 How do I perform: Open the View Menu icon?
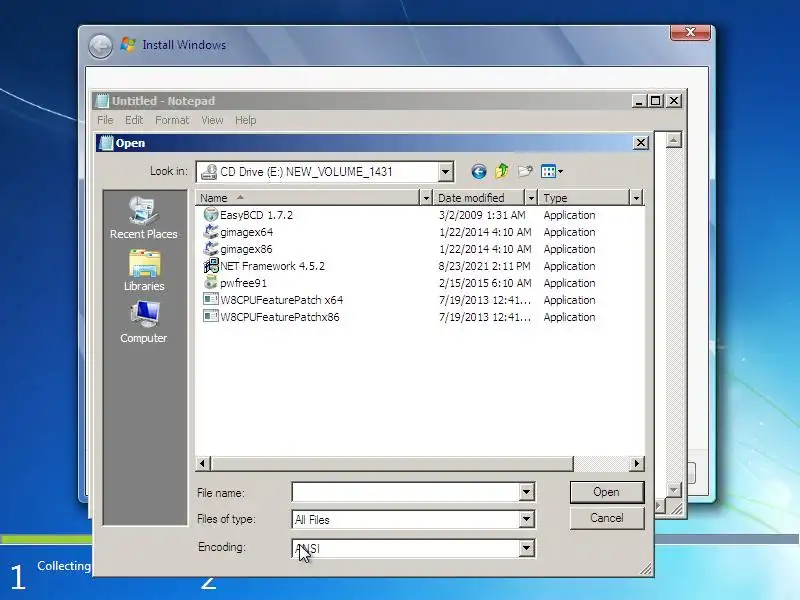click(552, 171)
